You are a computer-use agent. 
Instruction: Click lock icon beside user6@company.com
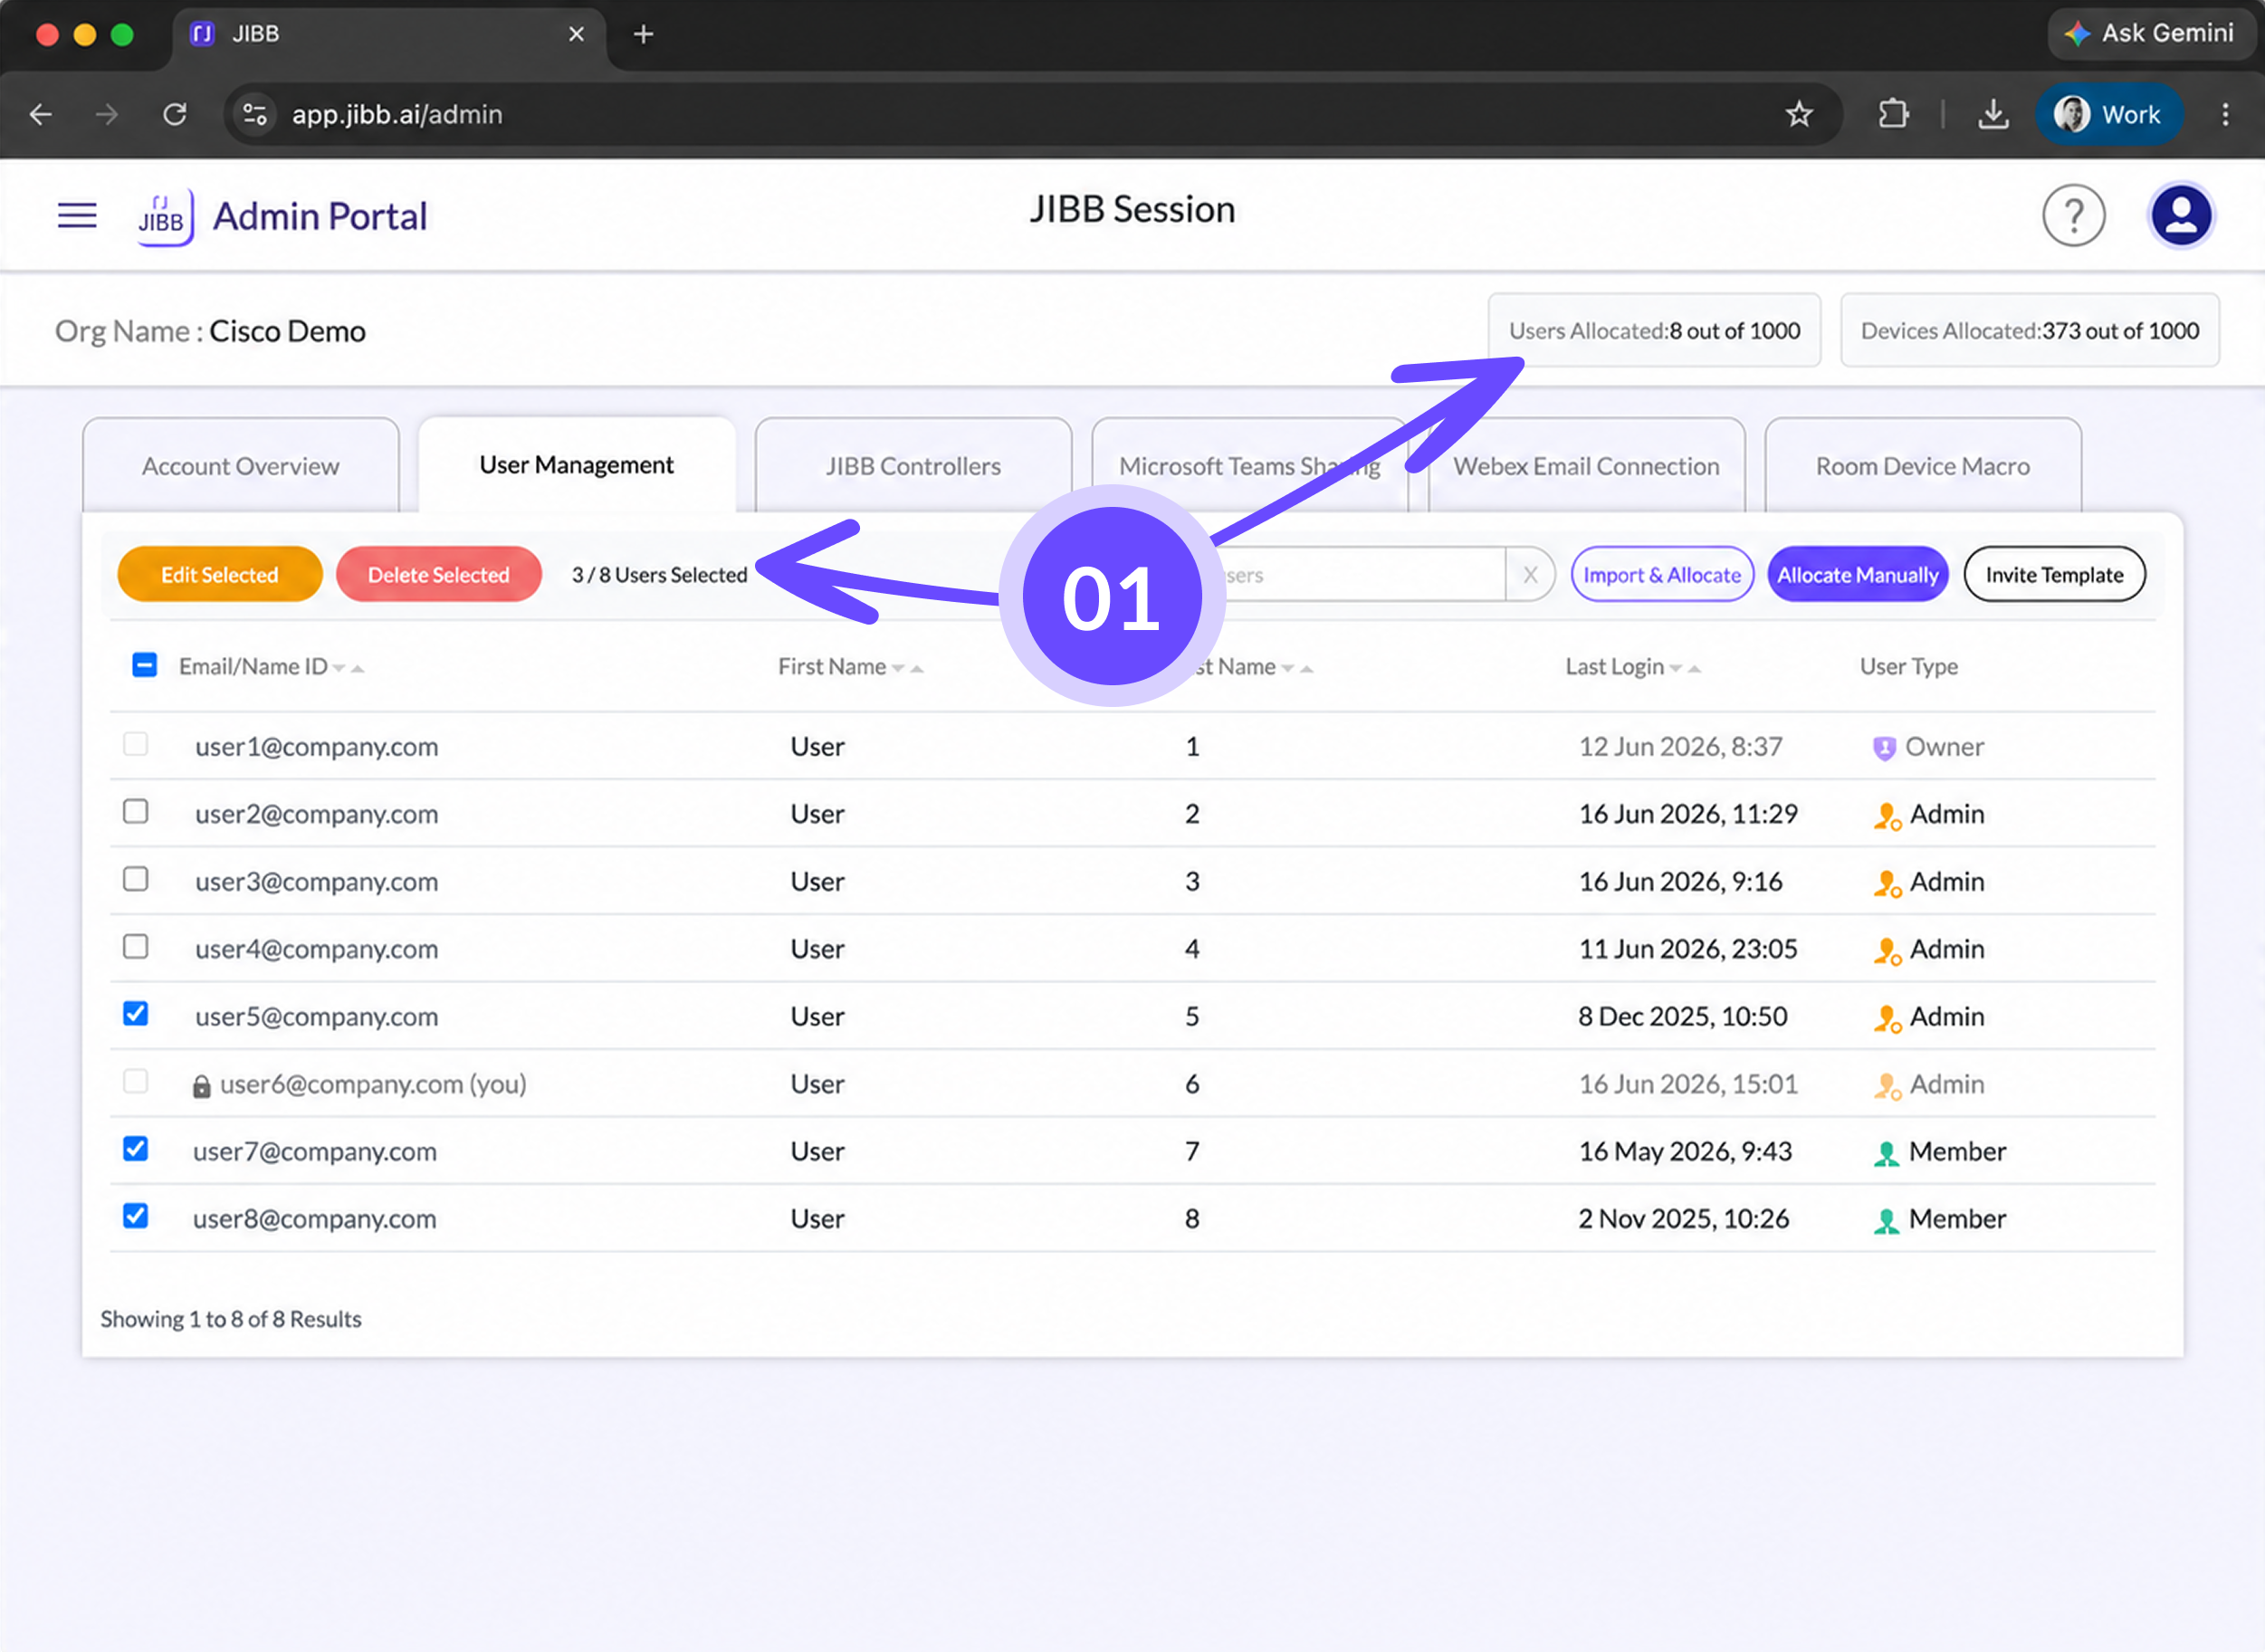pos(201,1085)
